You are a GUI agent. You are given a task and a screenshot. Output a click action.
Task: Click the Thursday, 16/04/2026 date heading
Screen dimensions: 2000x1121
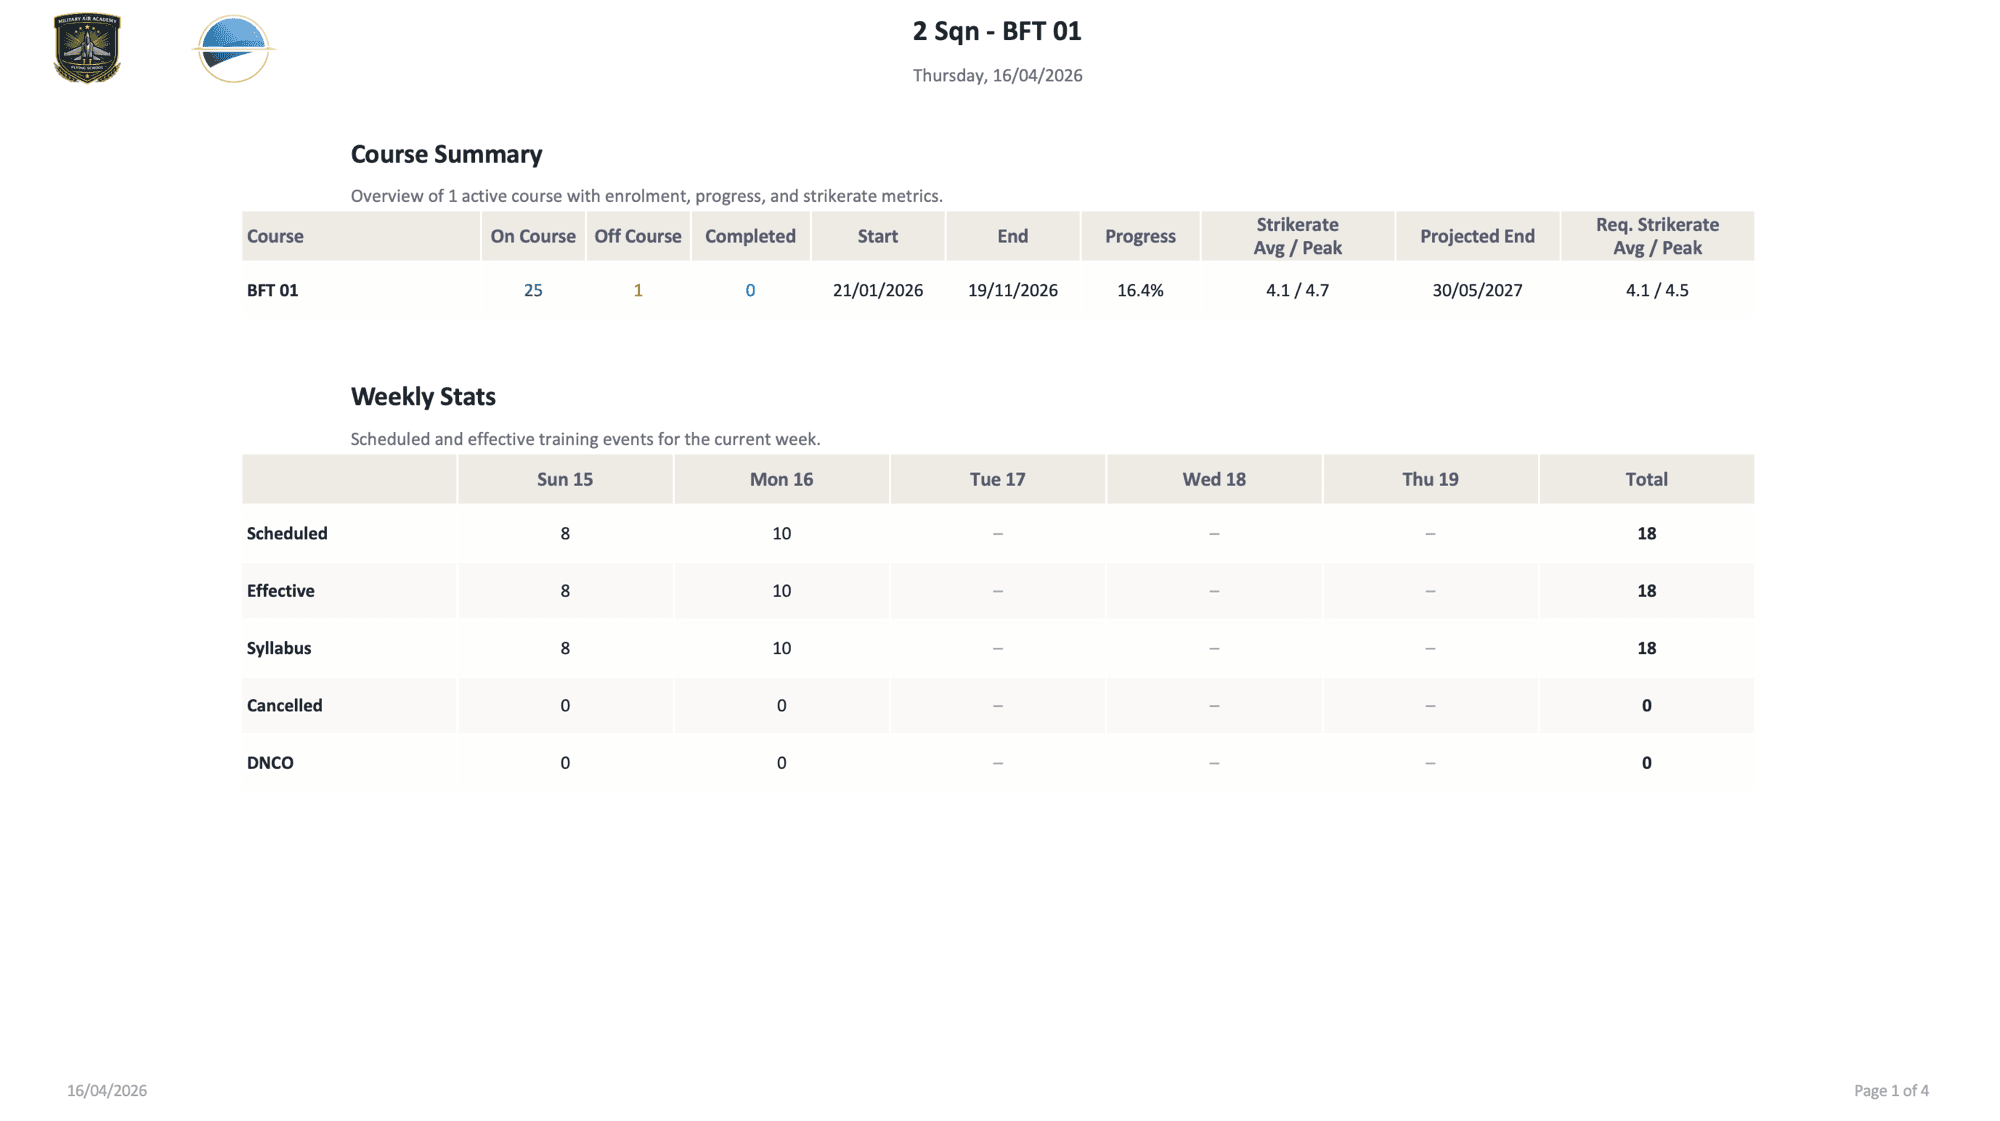997,75
